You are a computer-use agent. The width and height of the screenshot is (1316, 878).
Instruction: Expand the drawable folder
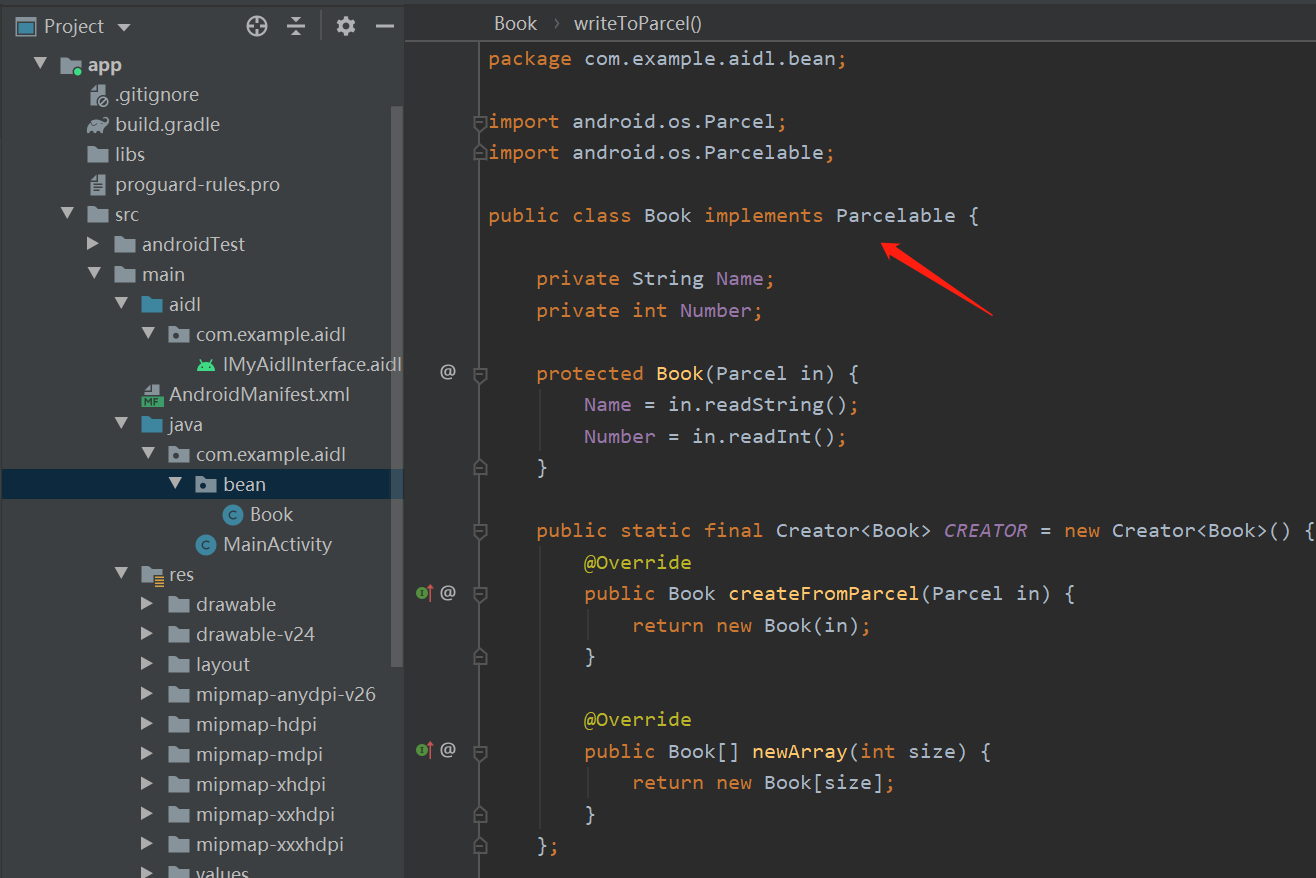144,604
